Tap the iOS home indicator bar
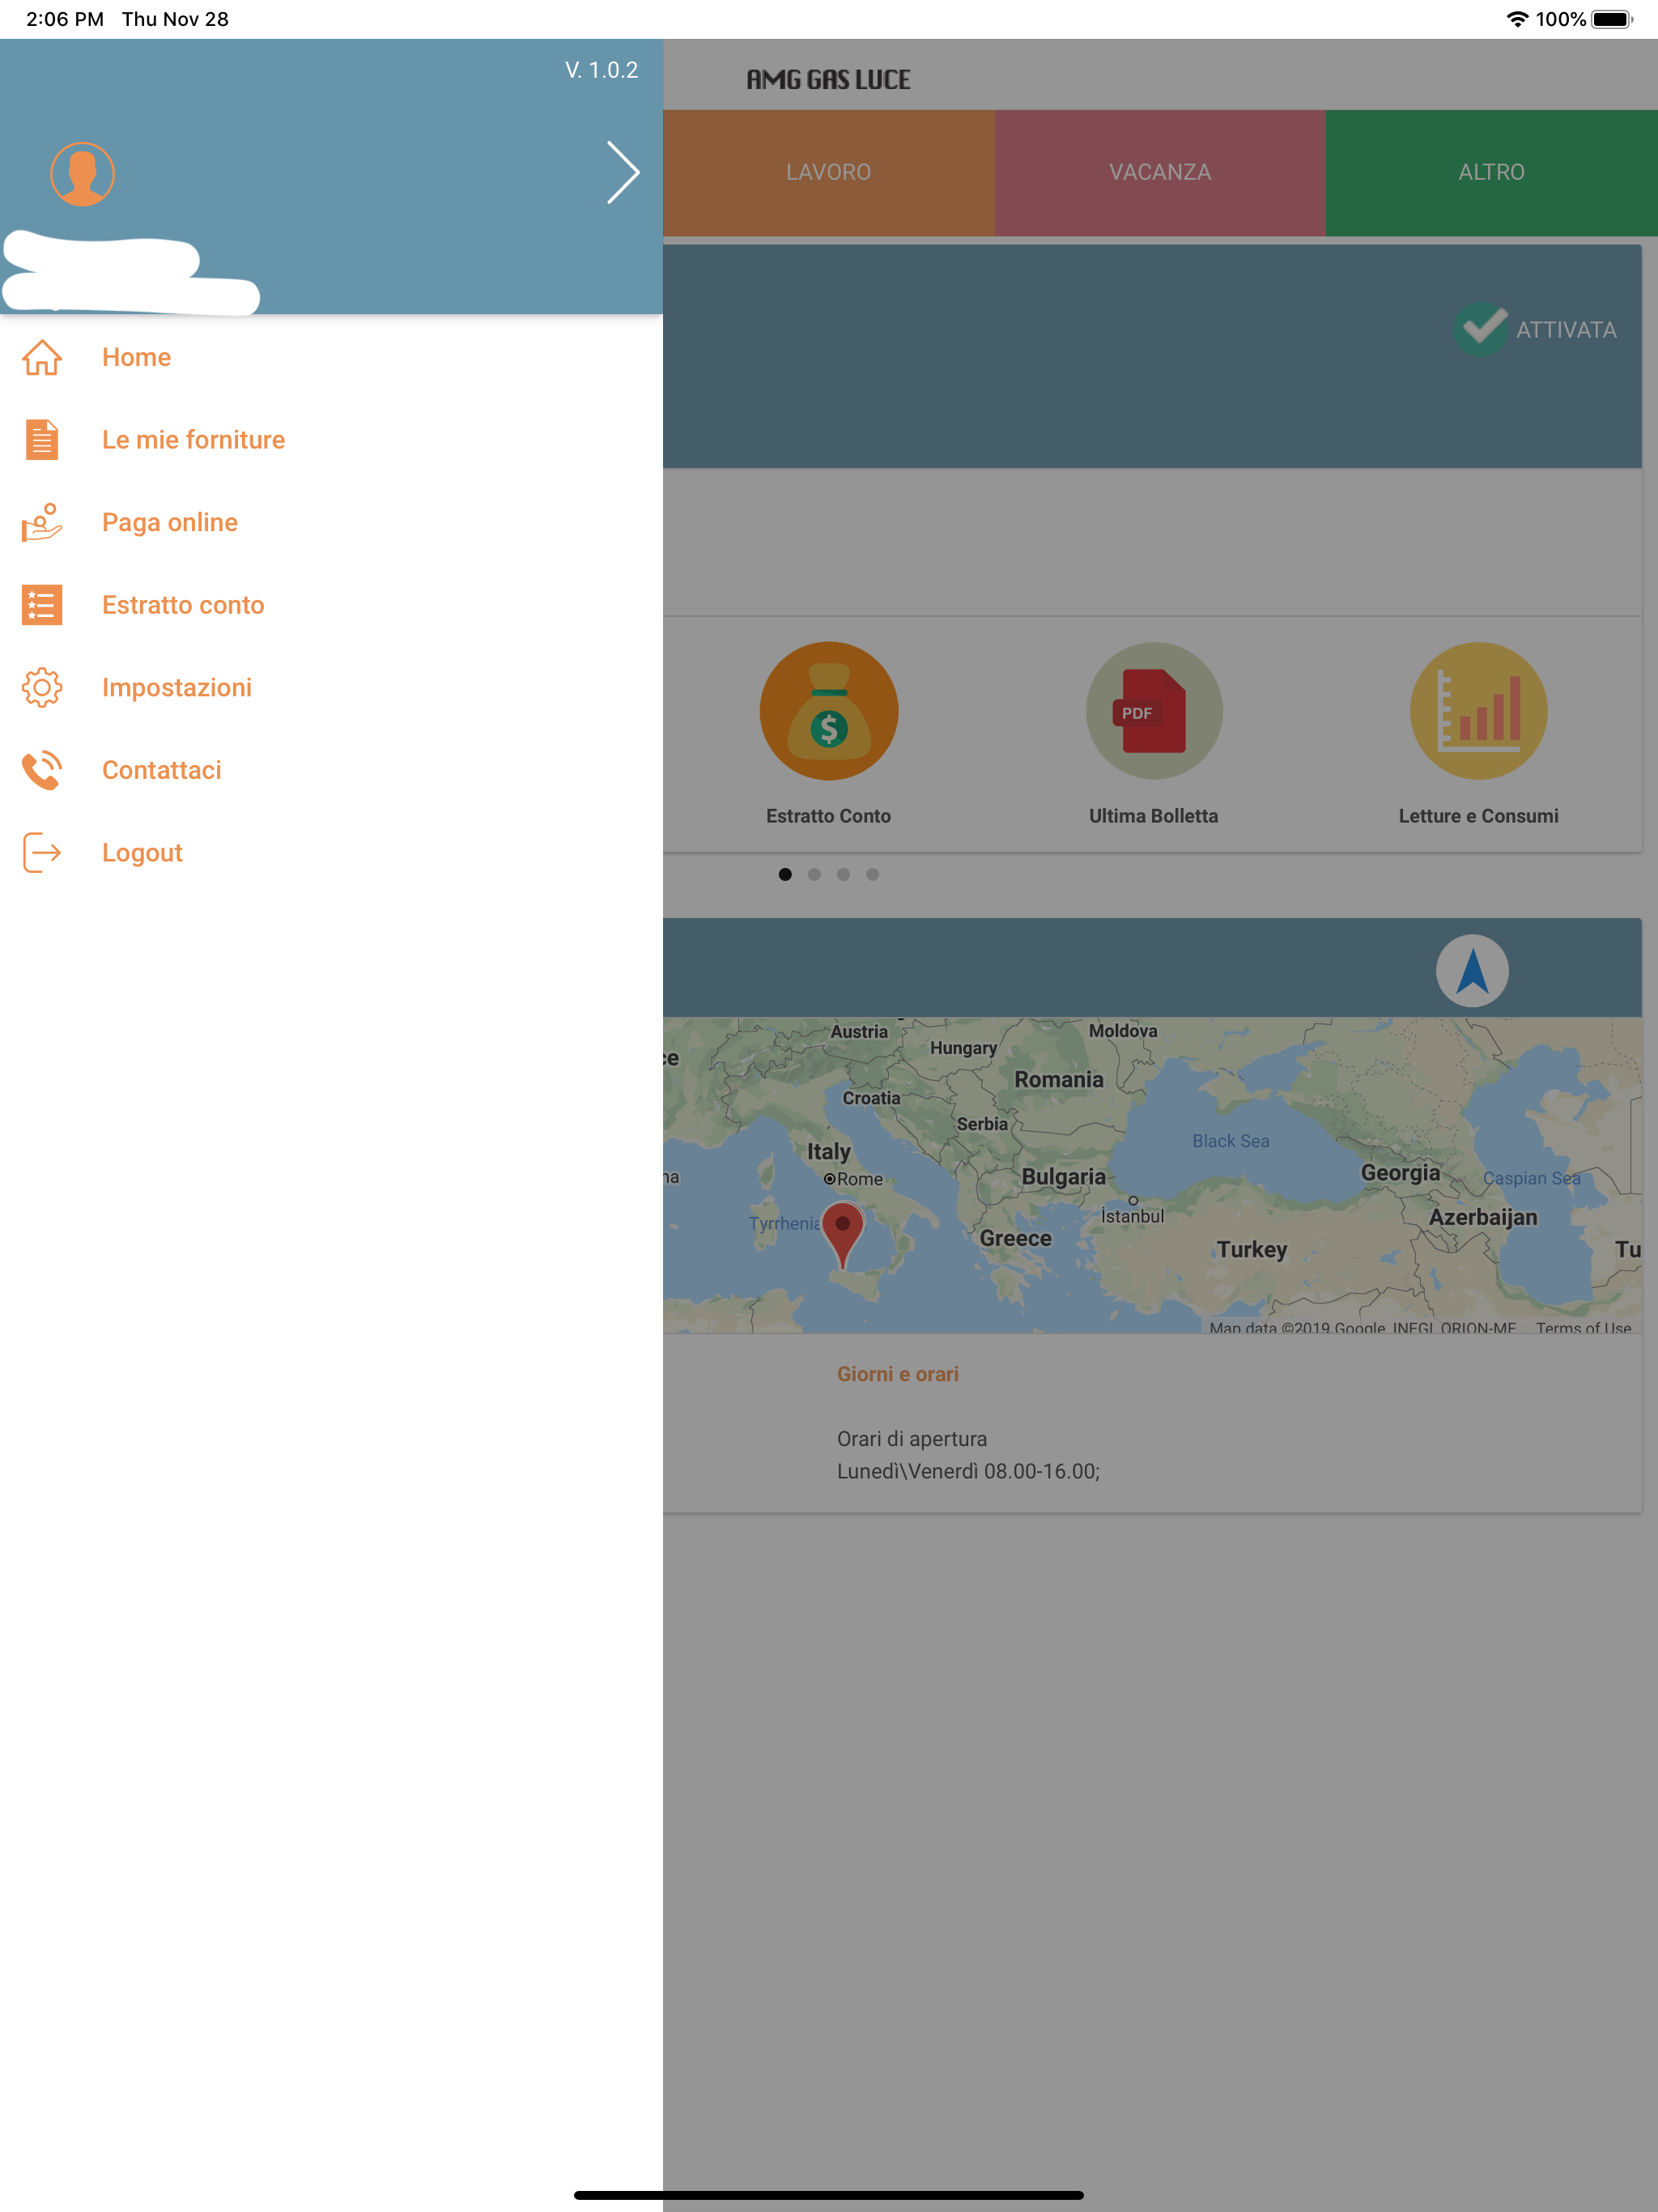The image size is (1658, 2212). point(828,2195)
